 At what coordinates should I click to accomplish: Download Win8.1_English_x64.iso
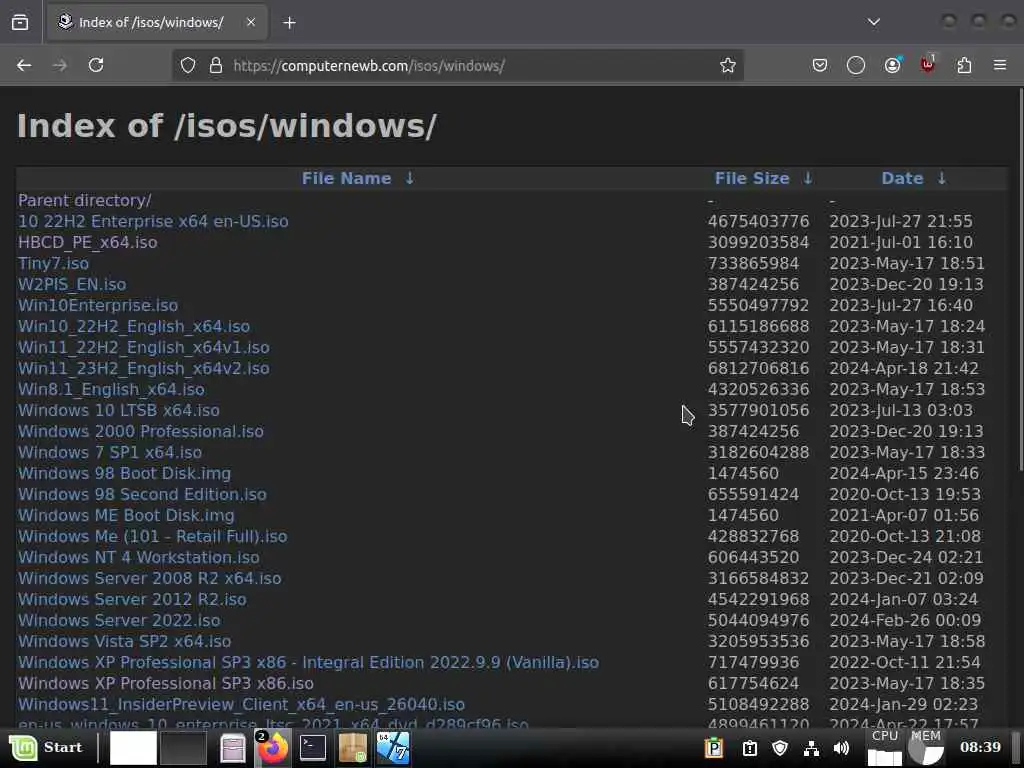pos(111,389)
